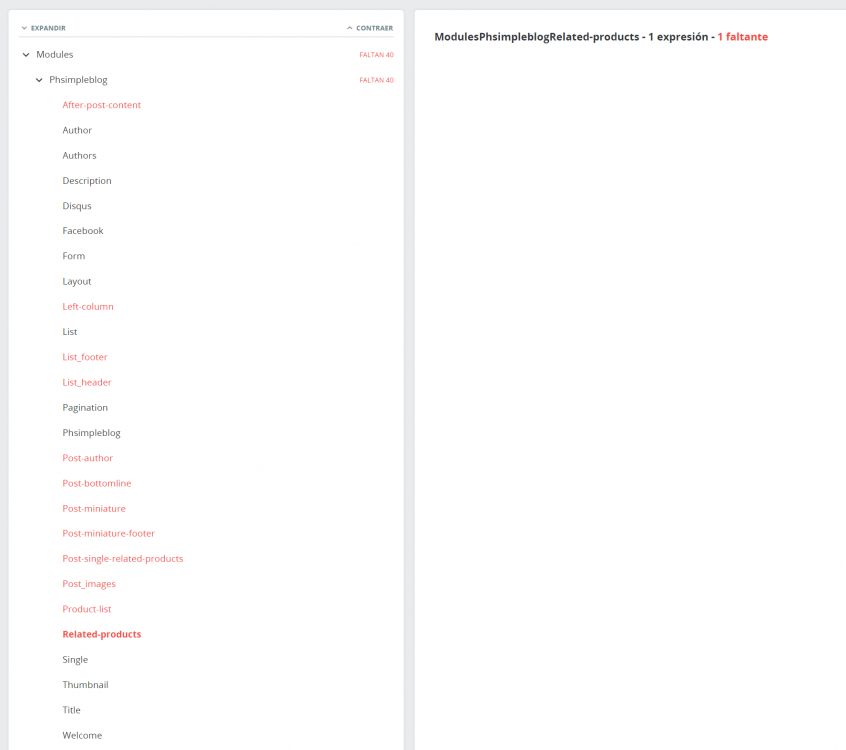Open the Thumbnail translation section
This screenshot has width=846, height=750.
pyautogui.click(x=85, y=684)
